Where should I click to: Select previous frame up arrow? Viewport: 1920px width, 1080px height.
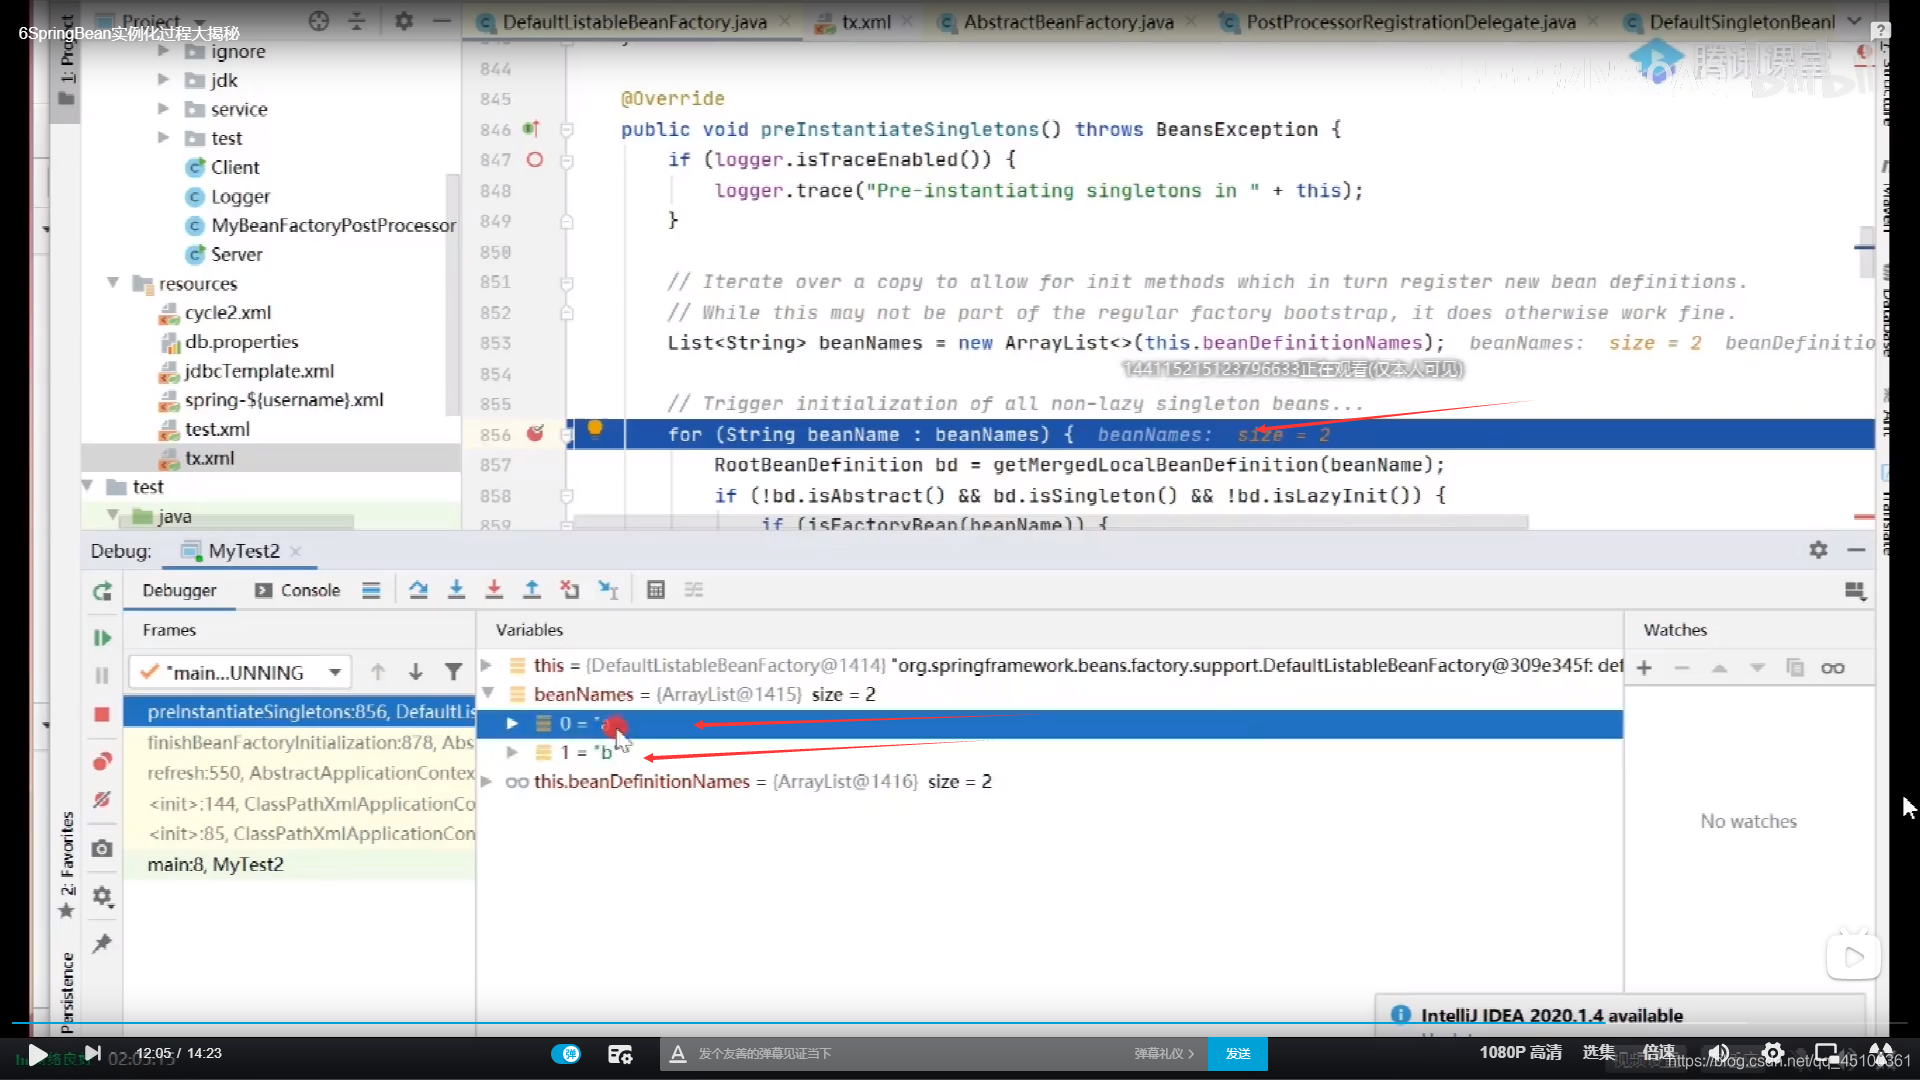[x=378, y=672]
